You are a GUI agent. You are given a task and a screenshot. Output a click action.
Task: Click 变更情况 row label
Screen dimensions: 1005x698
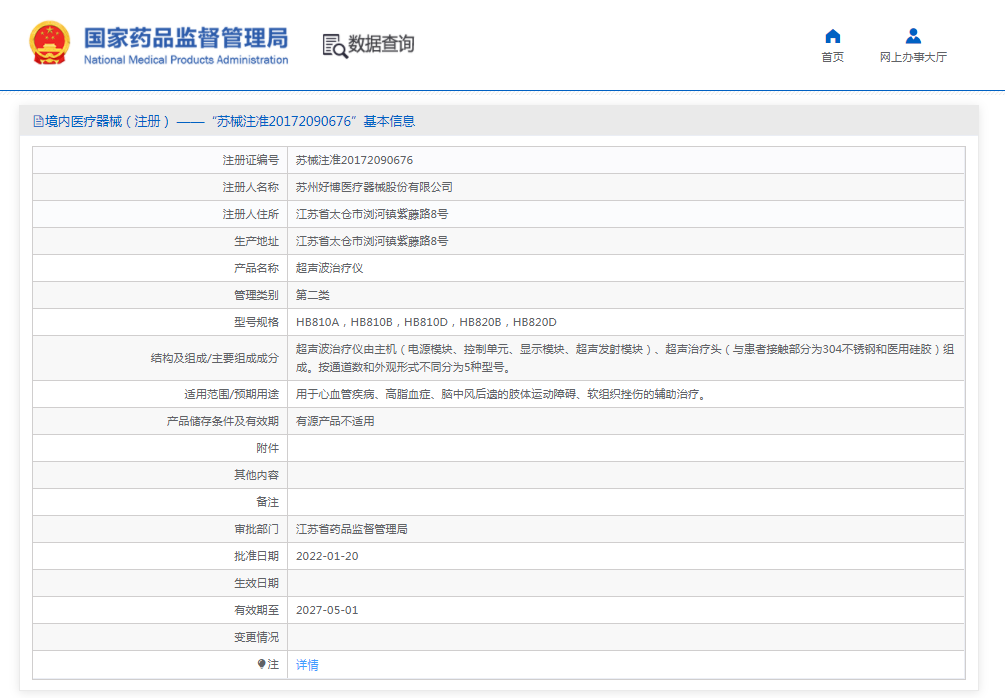256,637
